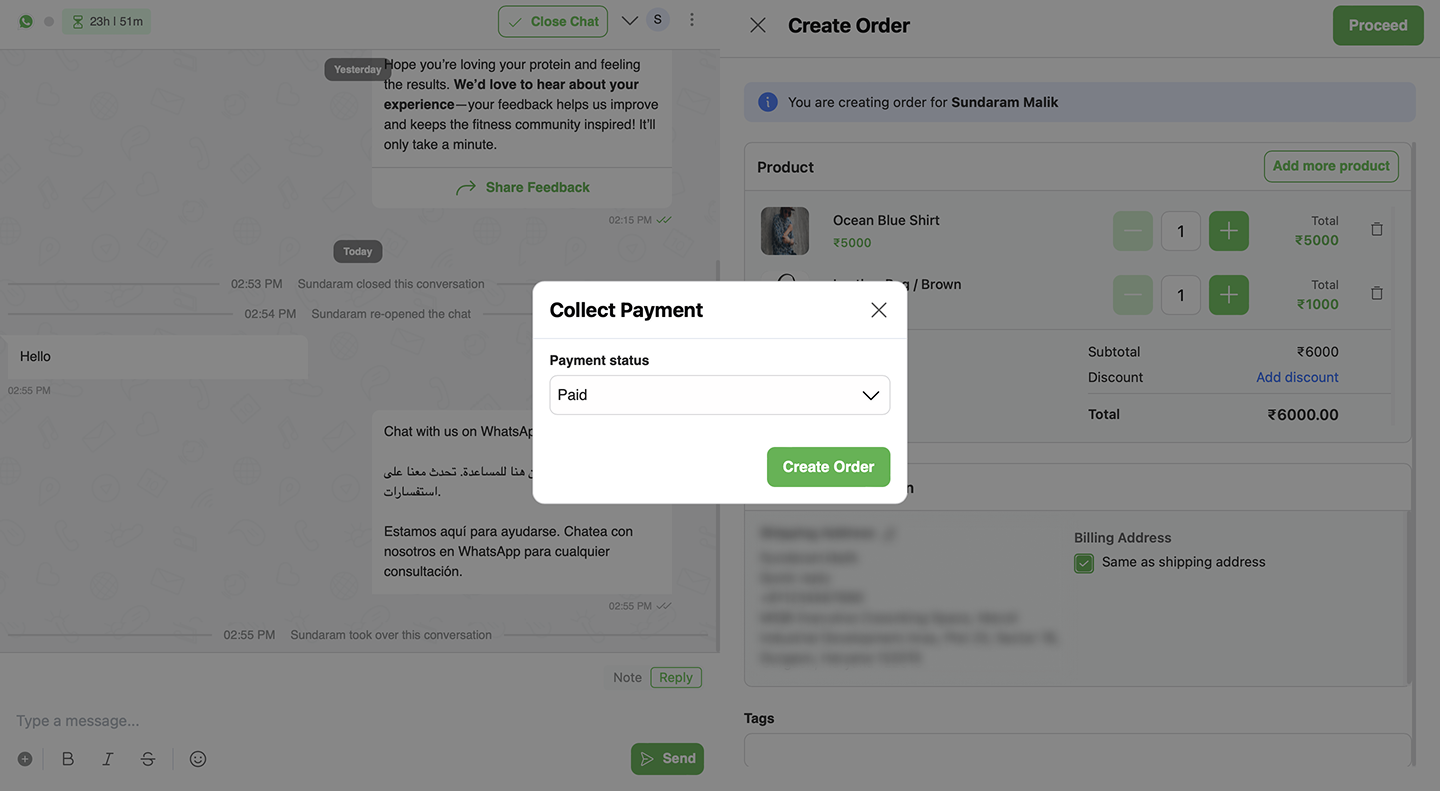Click the Ocean Blue Shirt thumbnail

(x=785, y=231)
